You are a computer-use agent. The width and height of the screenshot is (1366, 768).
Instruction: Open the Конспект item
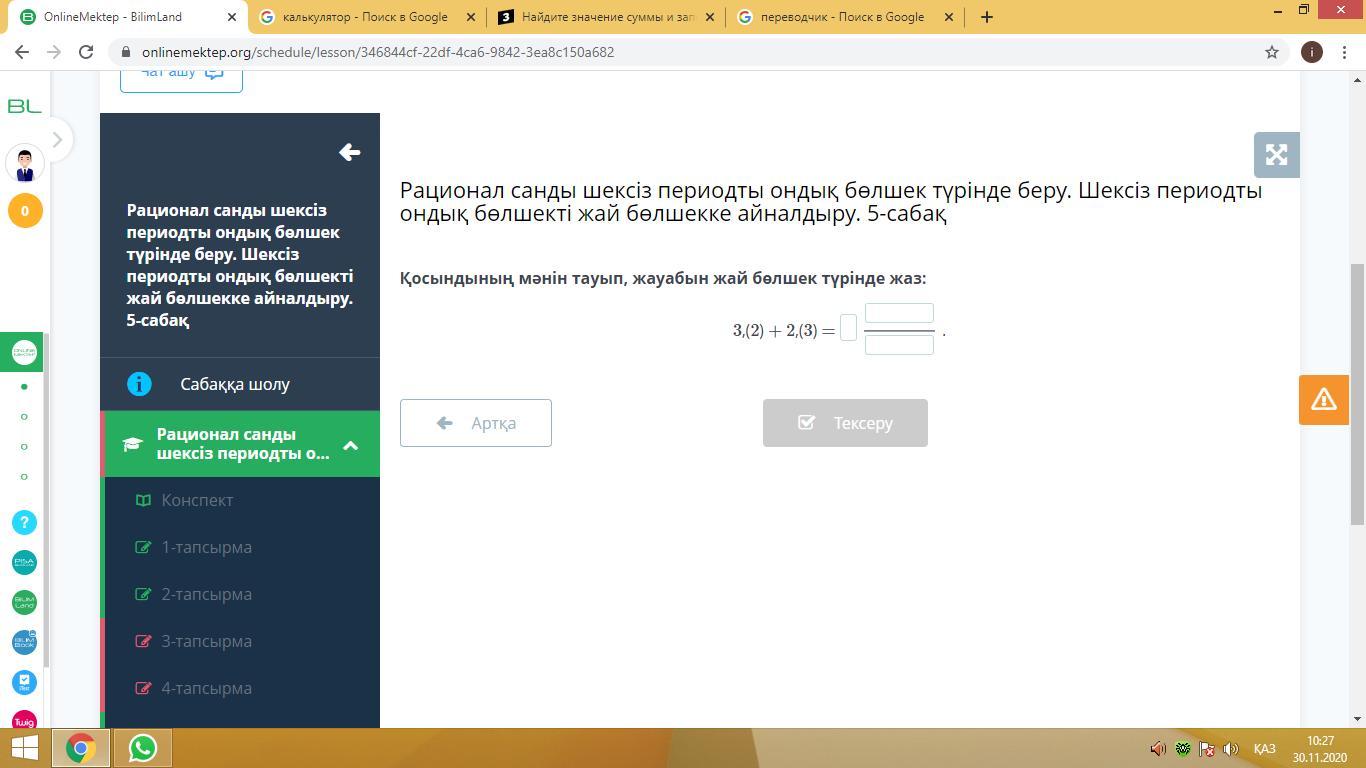click(197, 500)
